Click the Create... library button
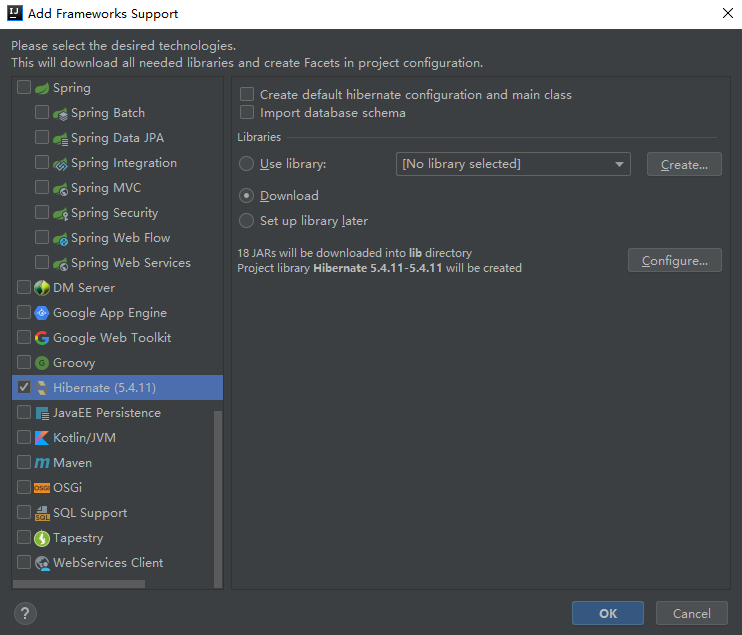 coord(684,164)
